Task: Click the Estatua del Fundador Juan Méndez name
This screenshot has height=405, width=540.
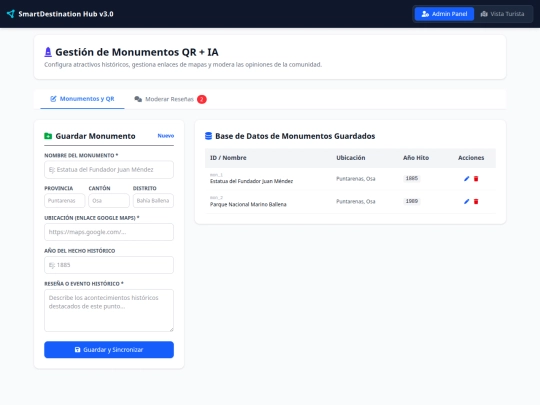Action: tap(251, 181)
